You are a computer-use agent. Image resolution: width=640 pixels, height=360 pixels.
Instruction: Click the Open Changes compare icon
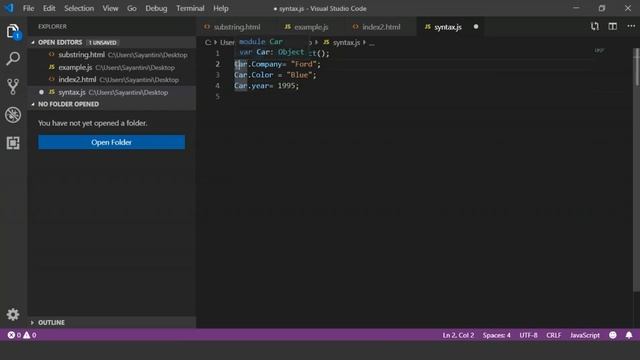595,27
